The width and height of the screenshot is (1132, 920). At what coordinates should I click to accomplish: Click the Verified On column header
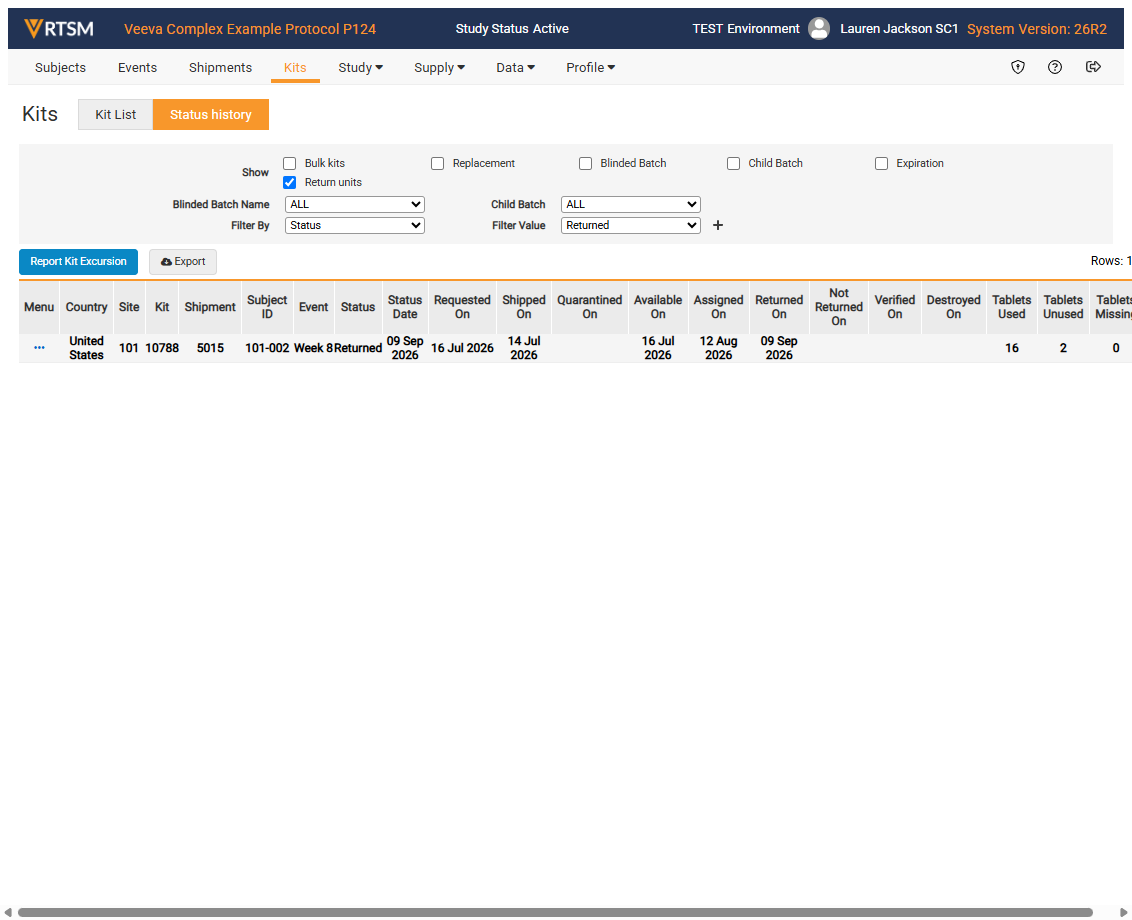[894, 307]
